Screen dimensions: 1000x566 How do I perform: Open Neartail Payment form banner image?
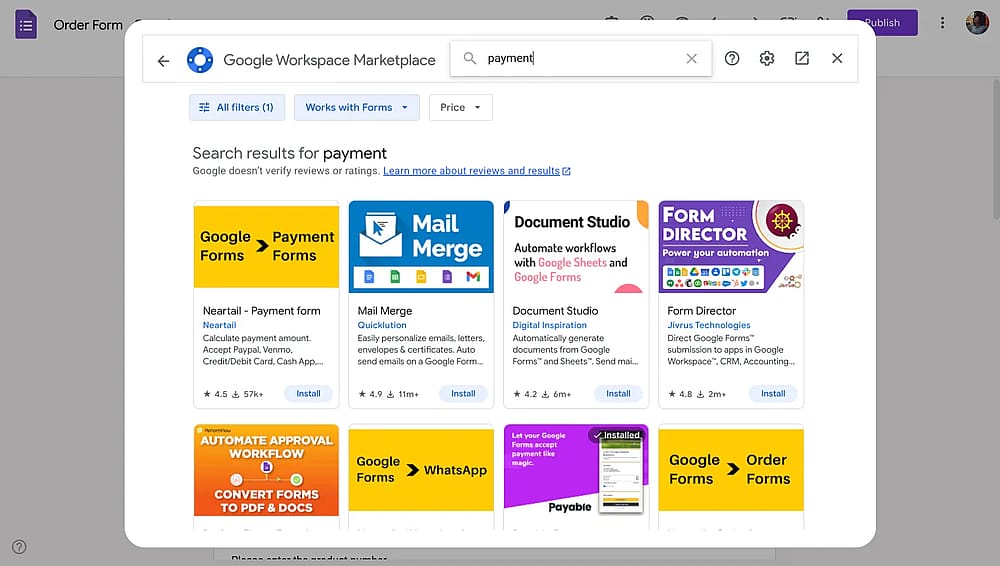266,246
